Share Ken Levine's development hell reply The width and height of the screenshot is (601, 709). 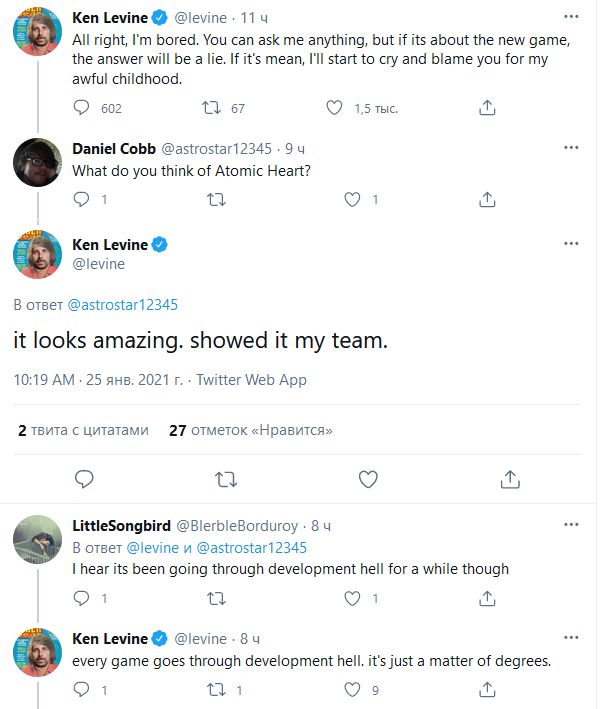[487, 689]
